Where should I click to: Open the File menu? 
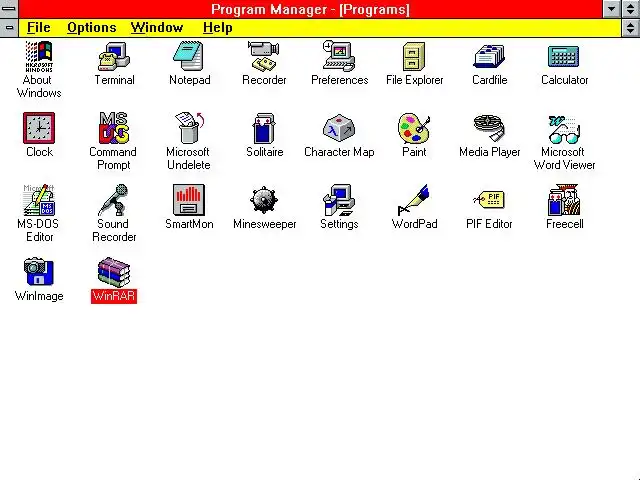pyautogui.click(x=38, y=27)
